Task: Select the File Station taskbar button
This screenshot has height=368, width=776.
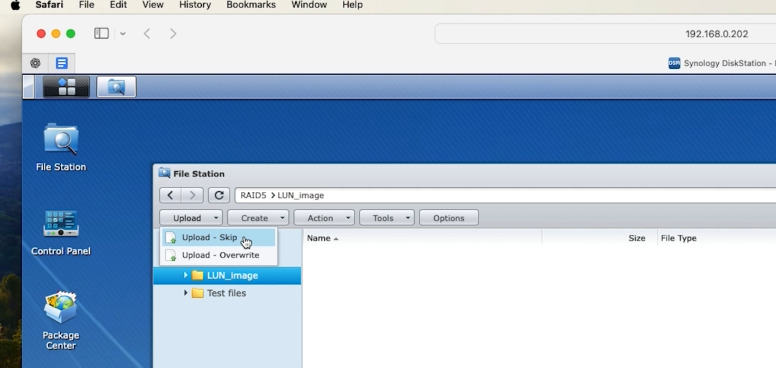Action: (116, 87)
